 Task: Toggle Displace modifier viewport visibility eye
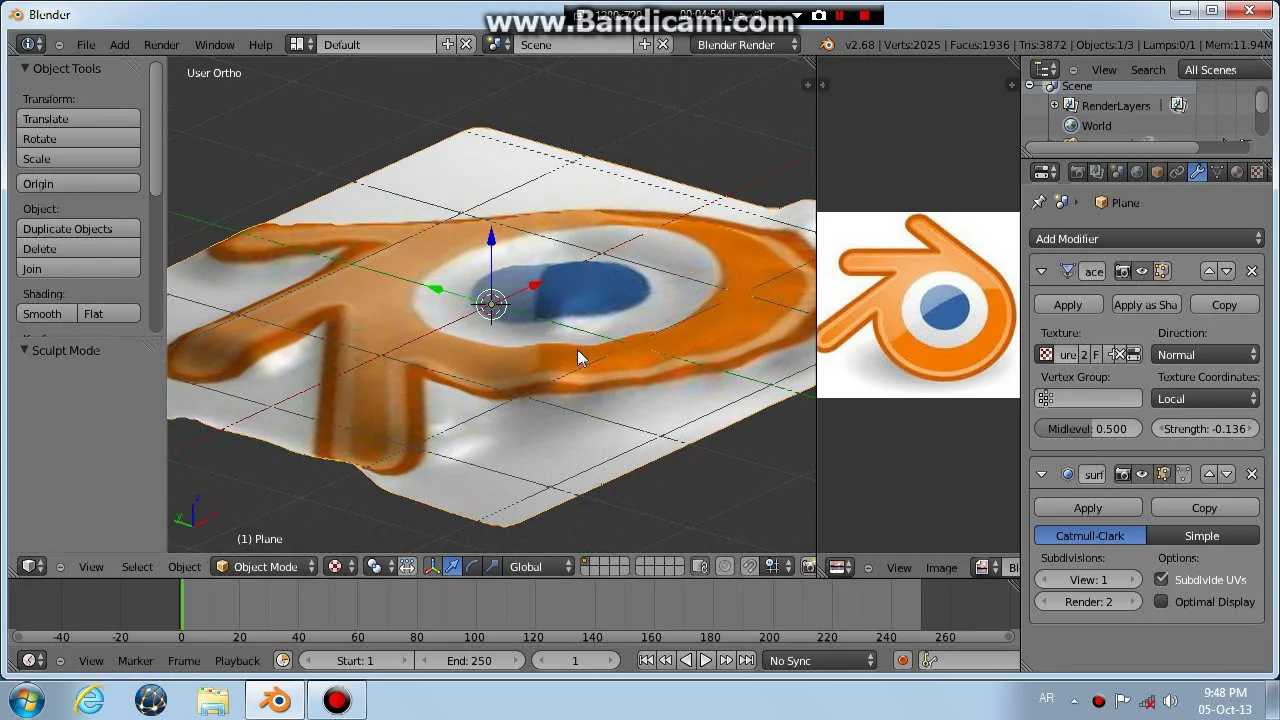pyautogui.click(x=1142, y=271)
